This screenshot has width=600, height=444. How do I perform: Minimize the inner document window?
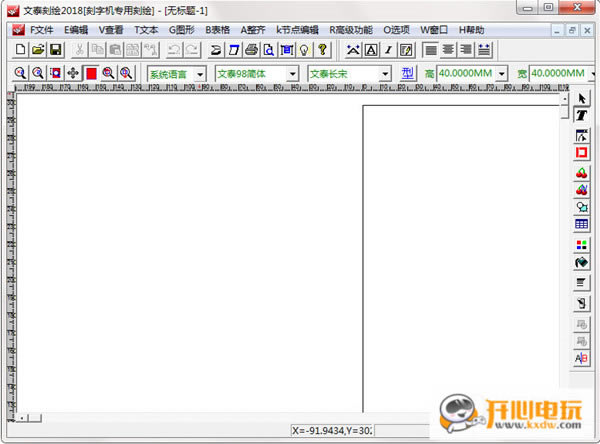[557, 30]
